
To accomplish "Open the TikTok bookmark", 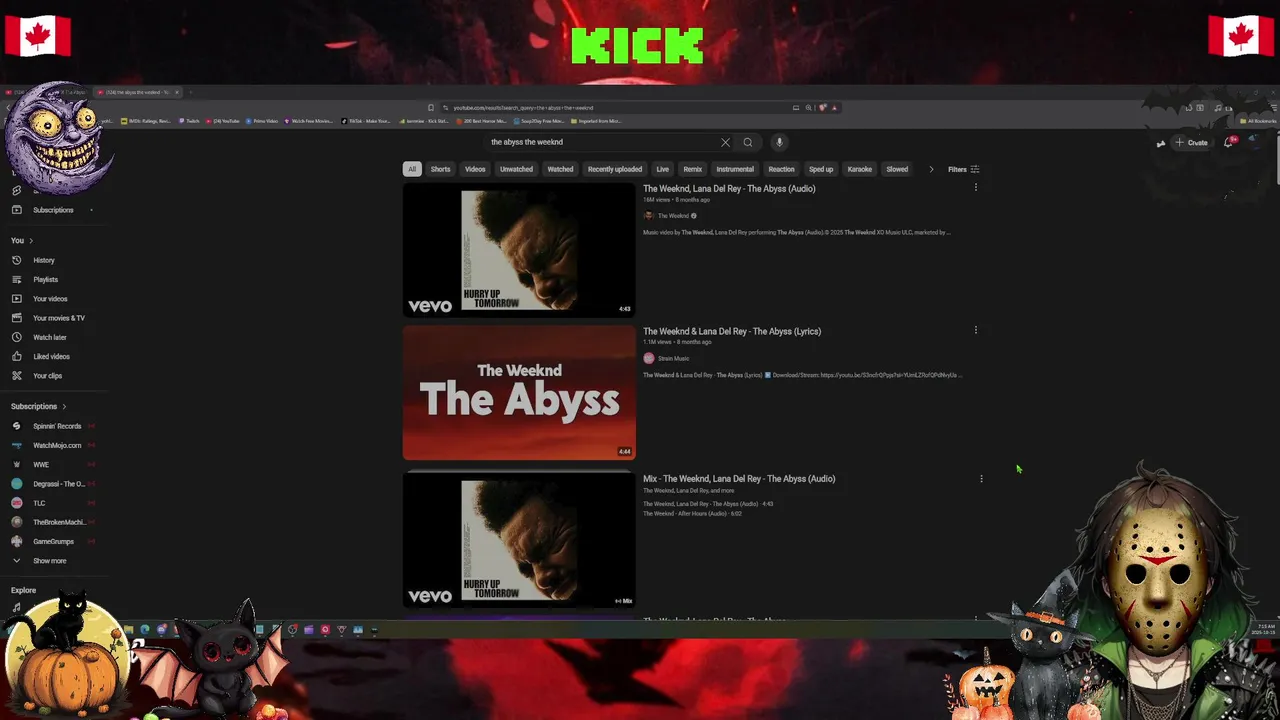I will [x=366, y=121].
